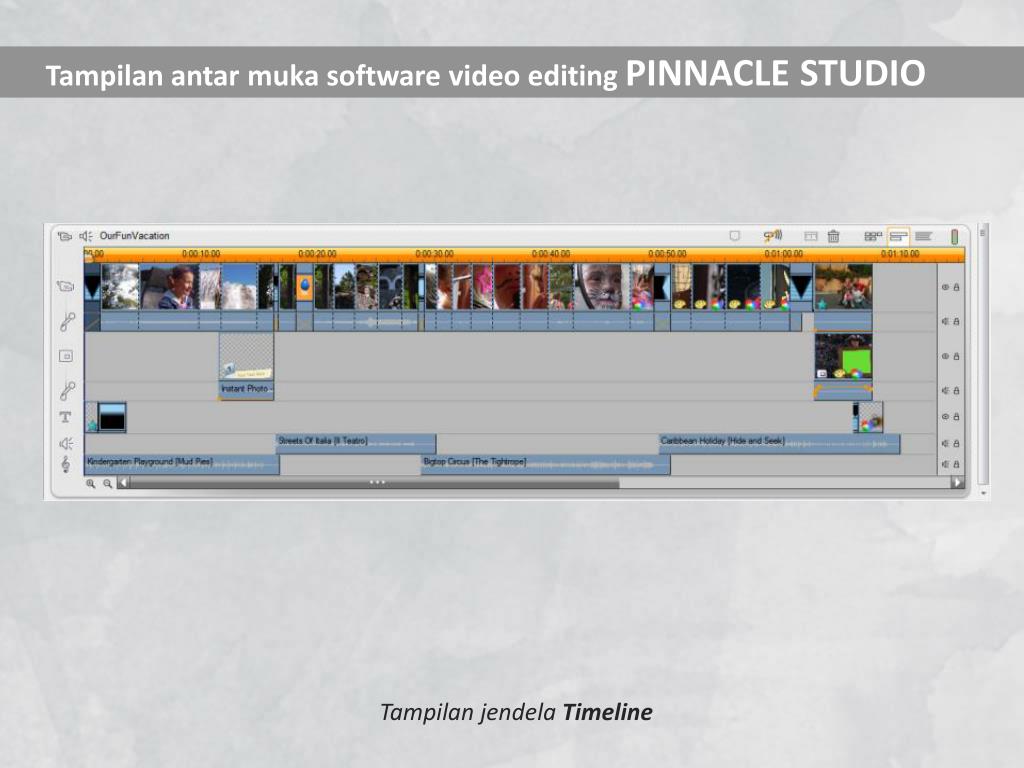Switch to Text list view icon

click(923, 236)
